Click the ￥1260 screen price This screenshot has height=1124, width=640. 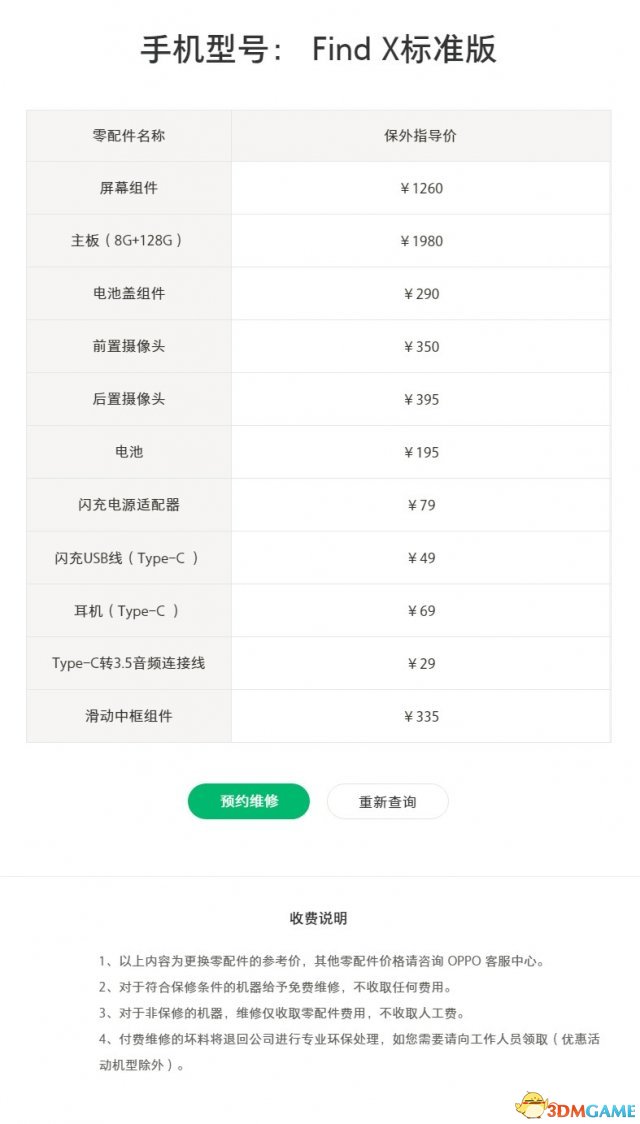click(421, 189)
